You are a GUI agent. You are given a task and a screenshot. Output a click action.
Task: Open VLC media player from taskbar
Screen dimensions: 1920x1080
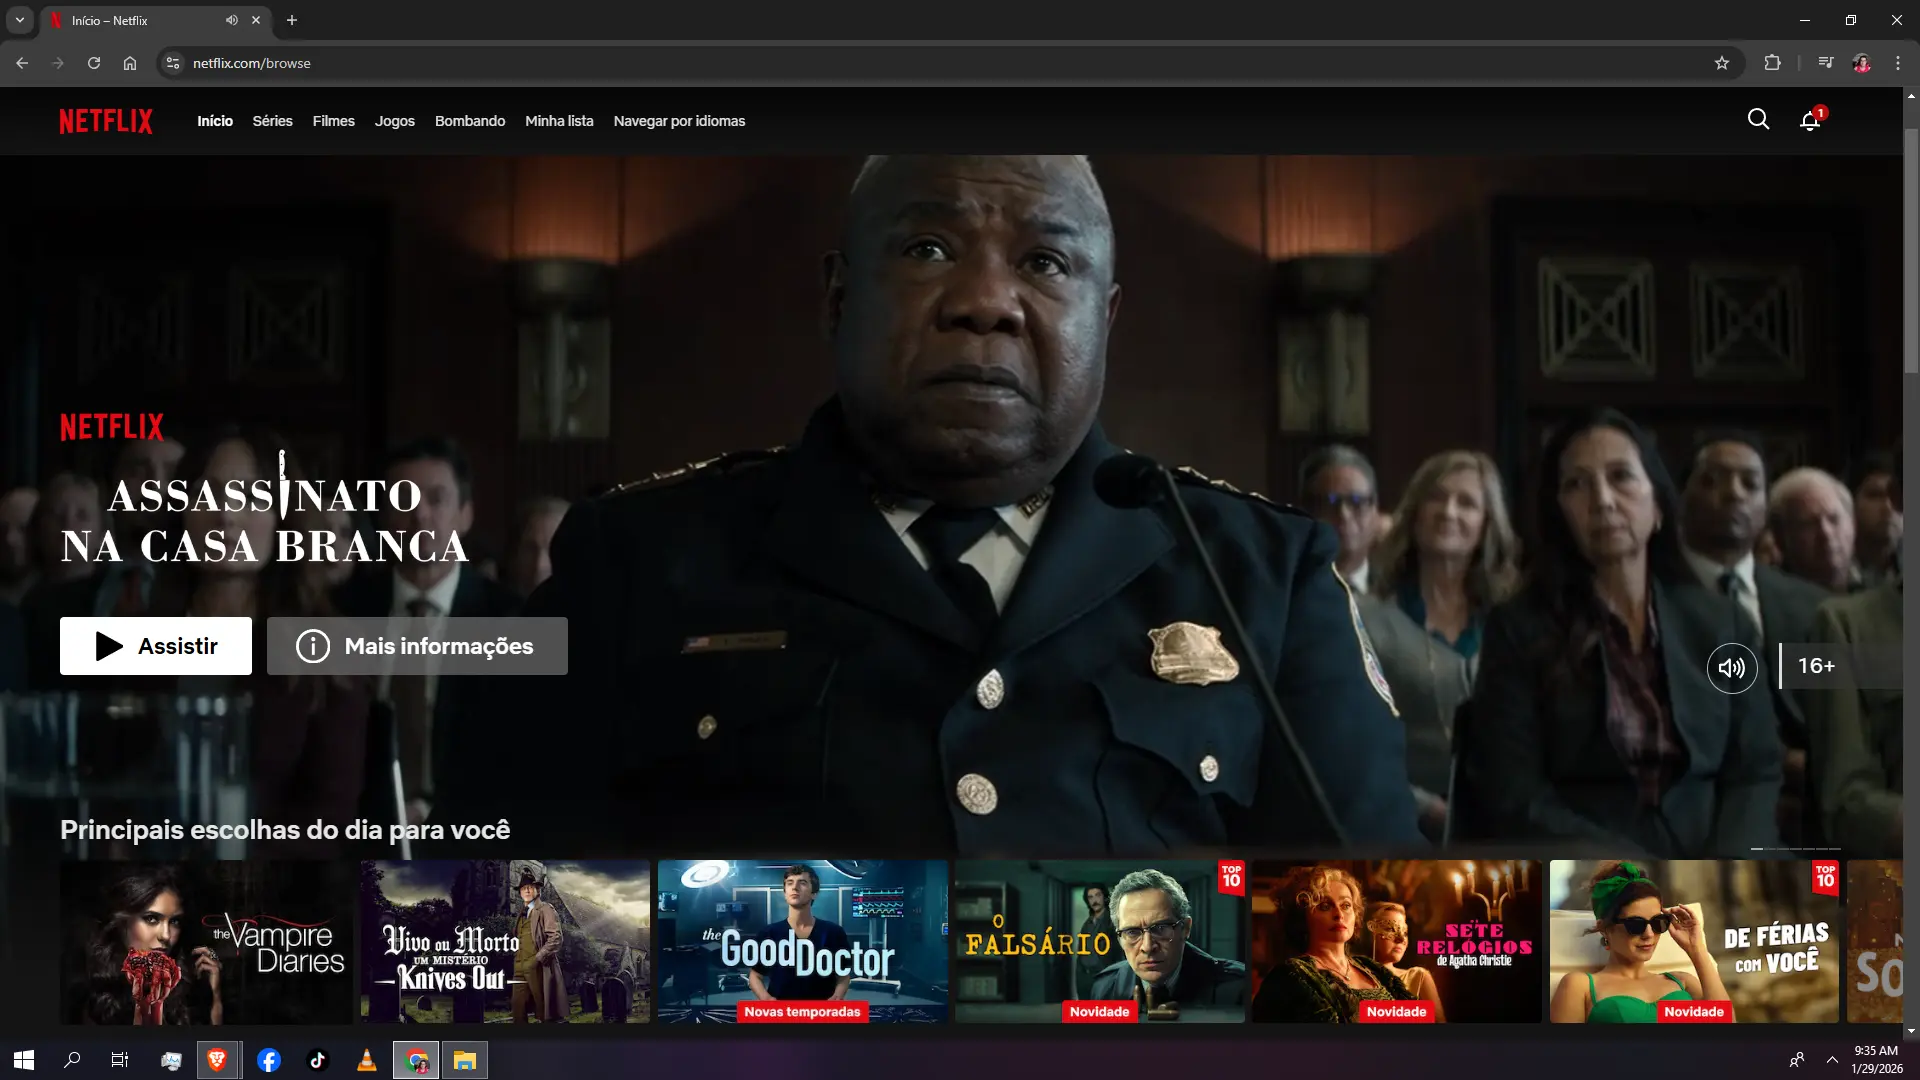click(x=367, y=1060)
